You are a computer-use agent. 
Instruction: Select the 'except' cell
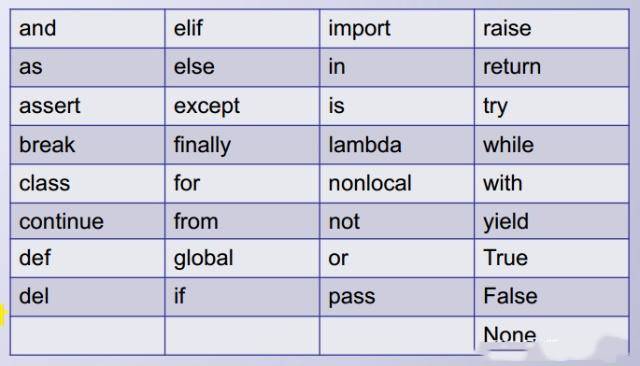coord(242,106)
